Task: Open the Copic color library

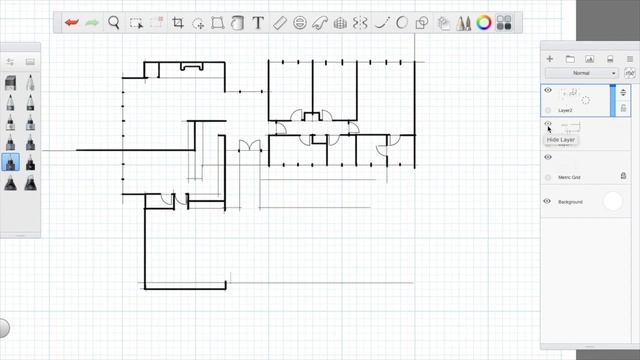Action: tap(444, 23)
